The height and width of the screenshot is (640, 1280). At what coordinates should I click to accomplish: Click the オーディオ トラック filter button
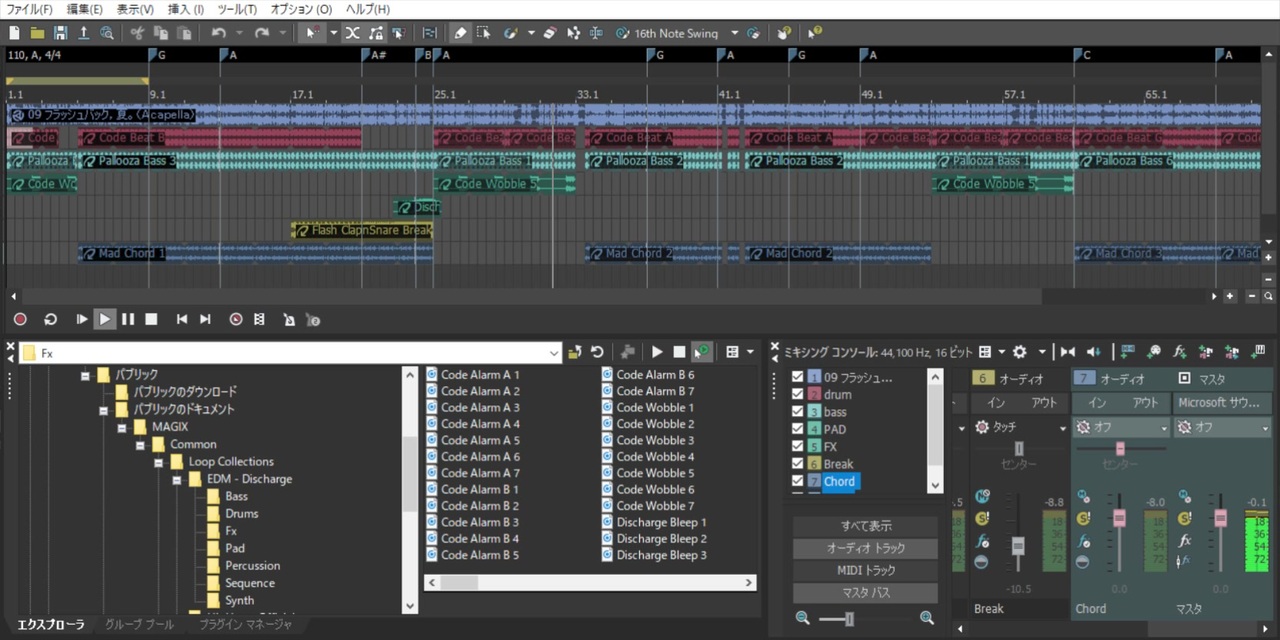coord(866,548)
